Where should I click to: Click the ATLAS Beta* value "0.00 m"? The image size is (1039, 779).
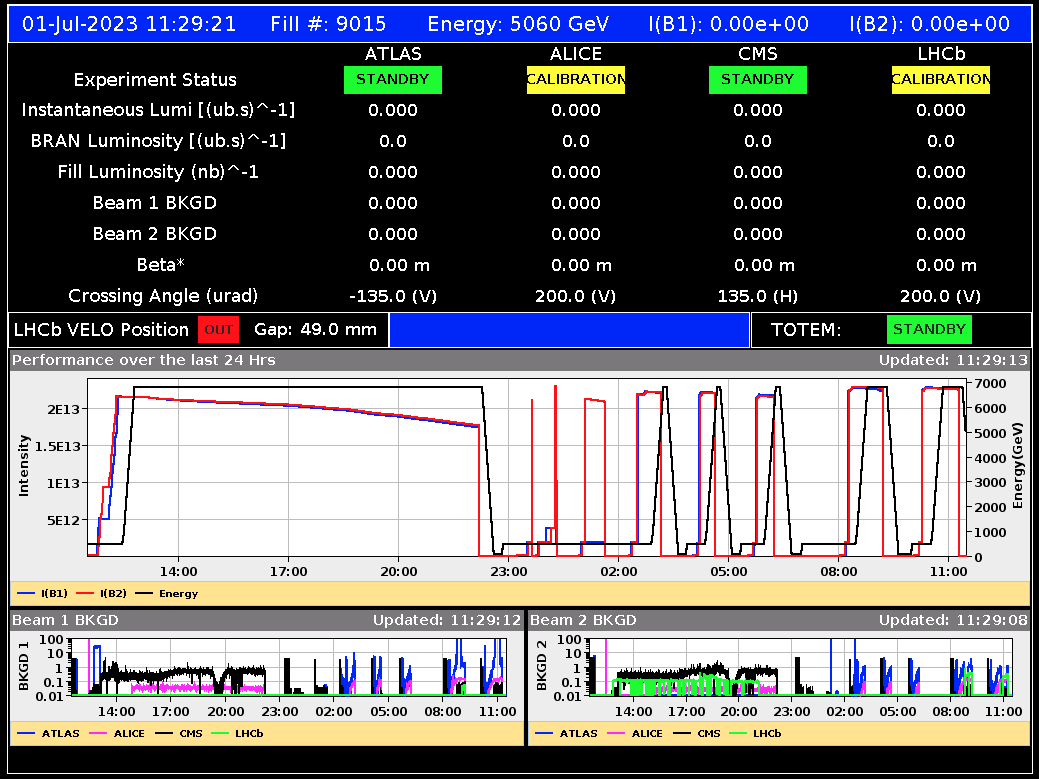[399, 266]
